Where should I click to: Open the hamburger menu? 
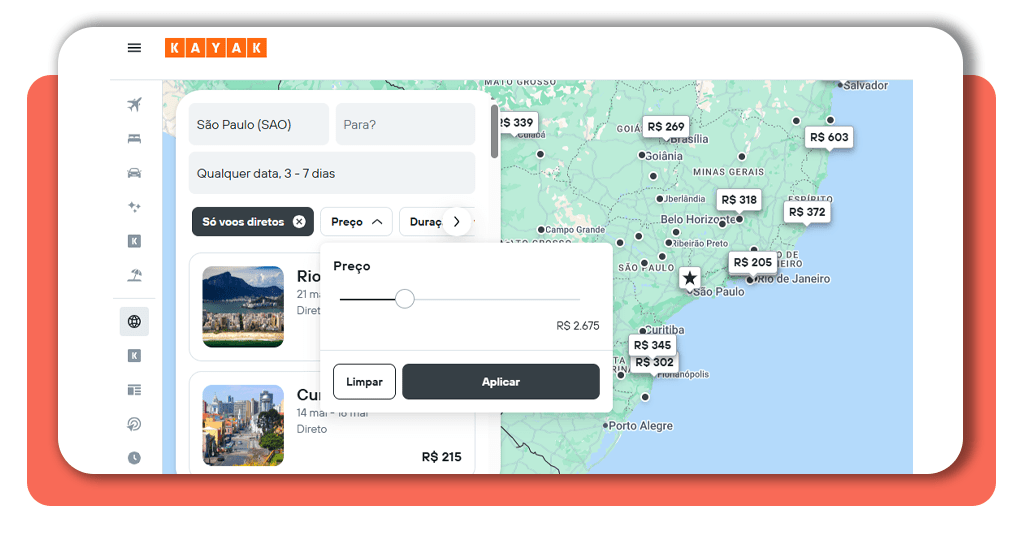pyautogui.click(x=134, y=48)
